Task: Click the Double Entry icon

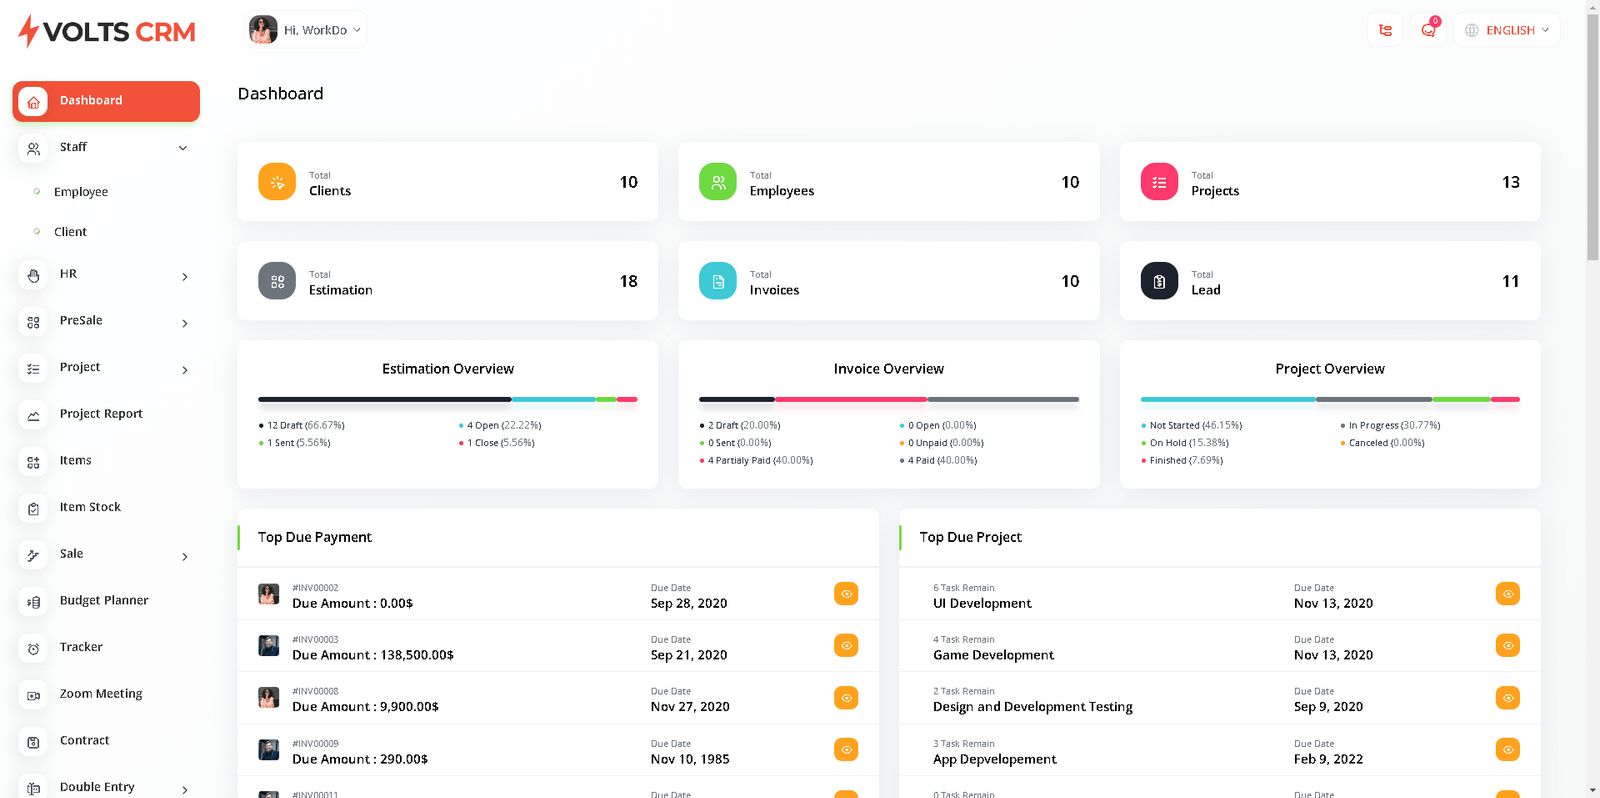Action: [33, 788]
